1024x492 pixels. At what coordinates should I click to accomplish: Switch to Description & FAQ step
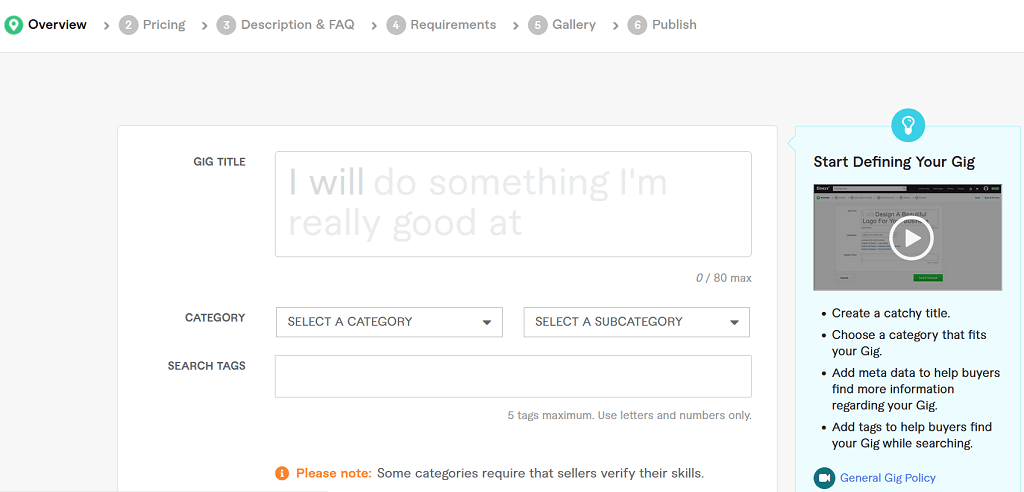[298, 25]
